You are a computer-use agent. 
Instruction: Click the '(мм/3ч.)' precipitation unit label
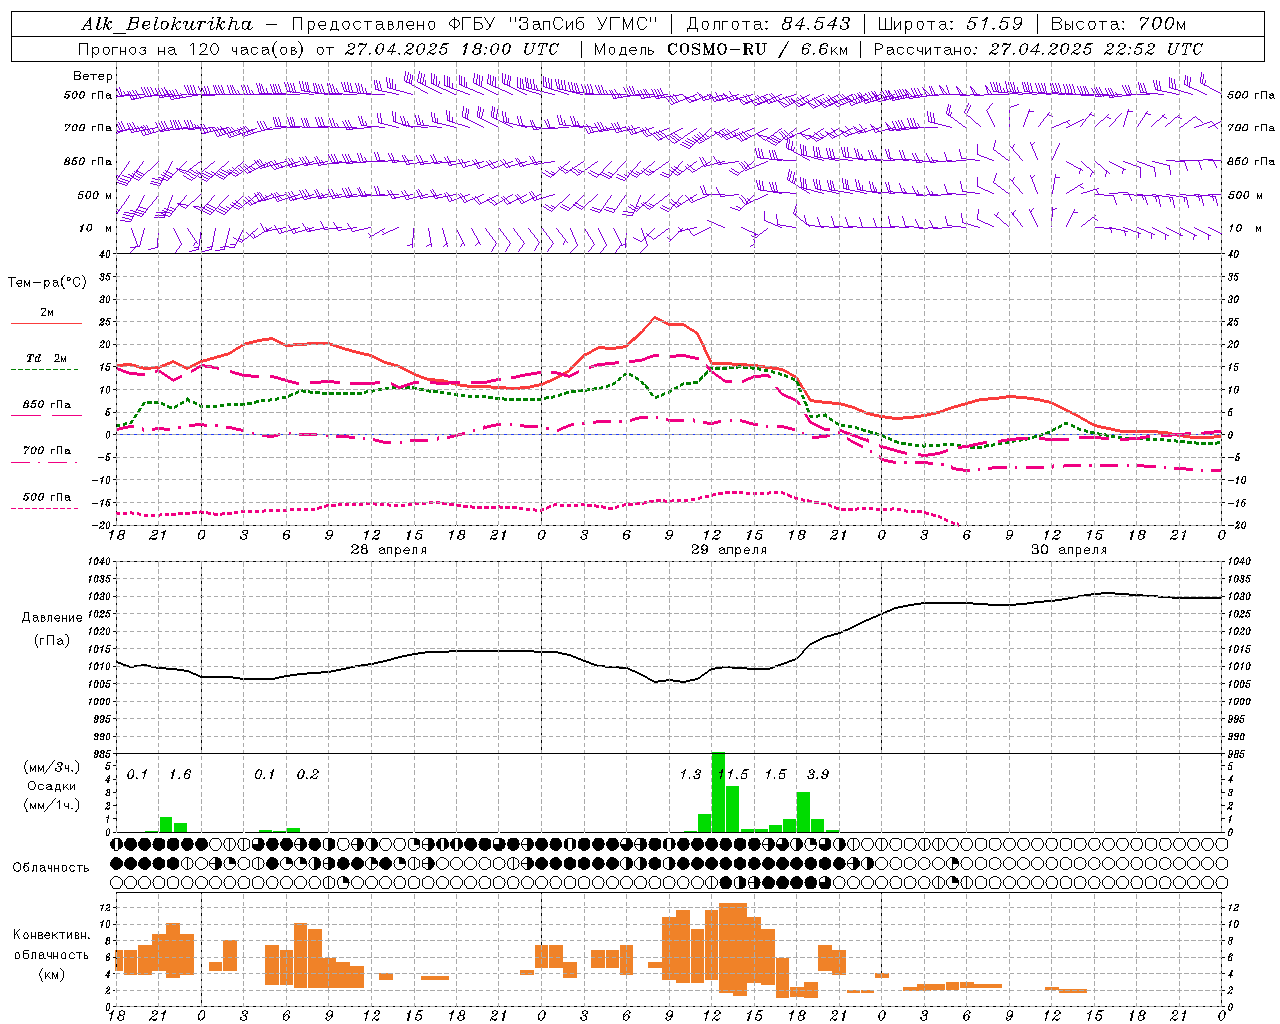pos(52,767)
